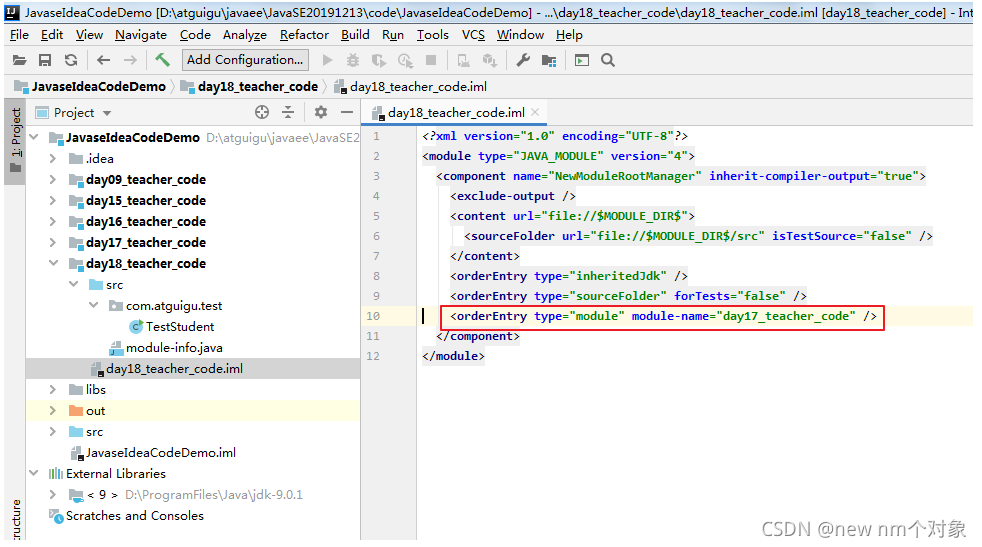This screenshot has height=547, width=982.
Task: Click JavaseIdeaCodeDemo breadcrumb
Action: 91,86
